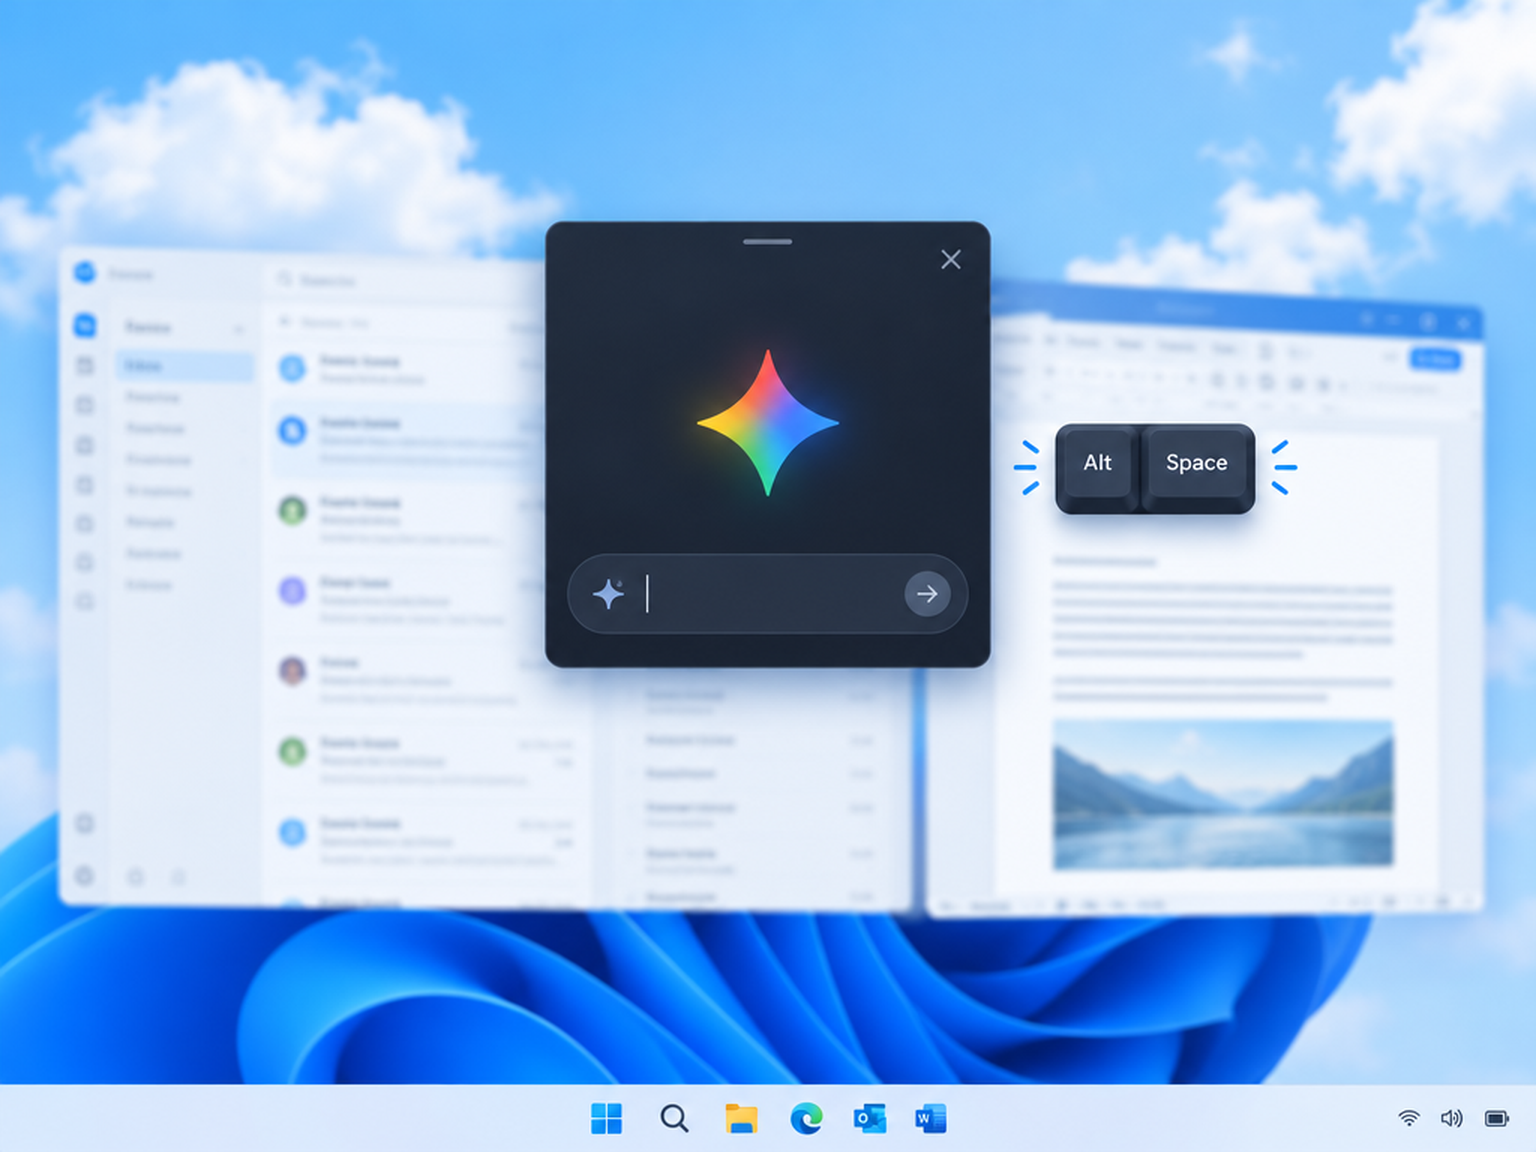Open taskbar Search
This screenshot has height=1152, width=1536.
tap(675, 1119)
